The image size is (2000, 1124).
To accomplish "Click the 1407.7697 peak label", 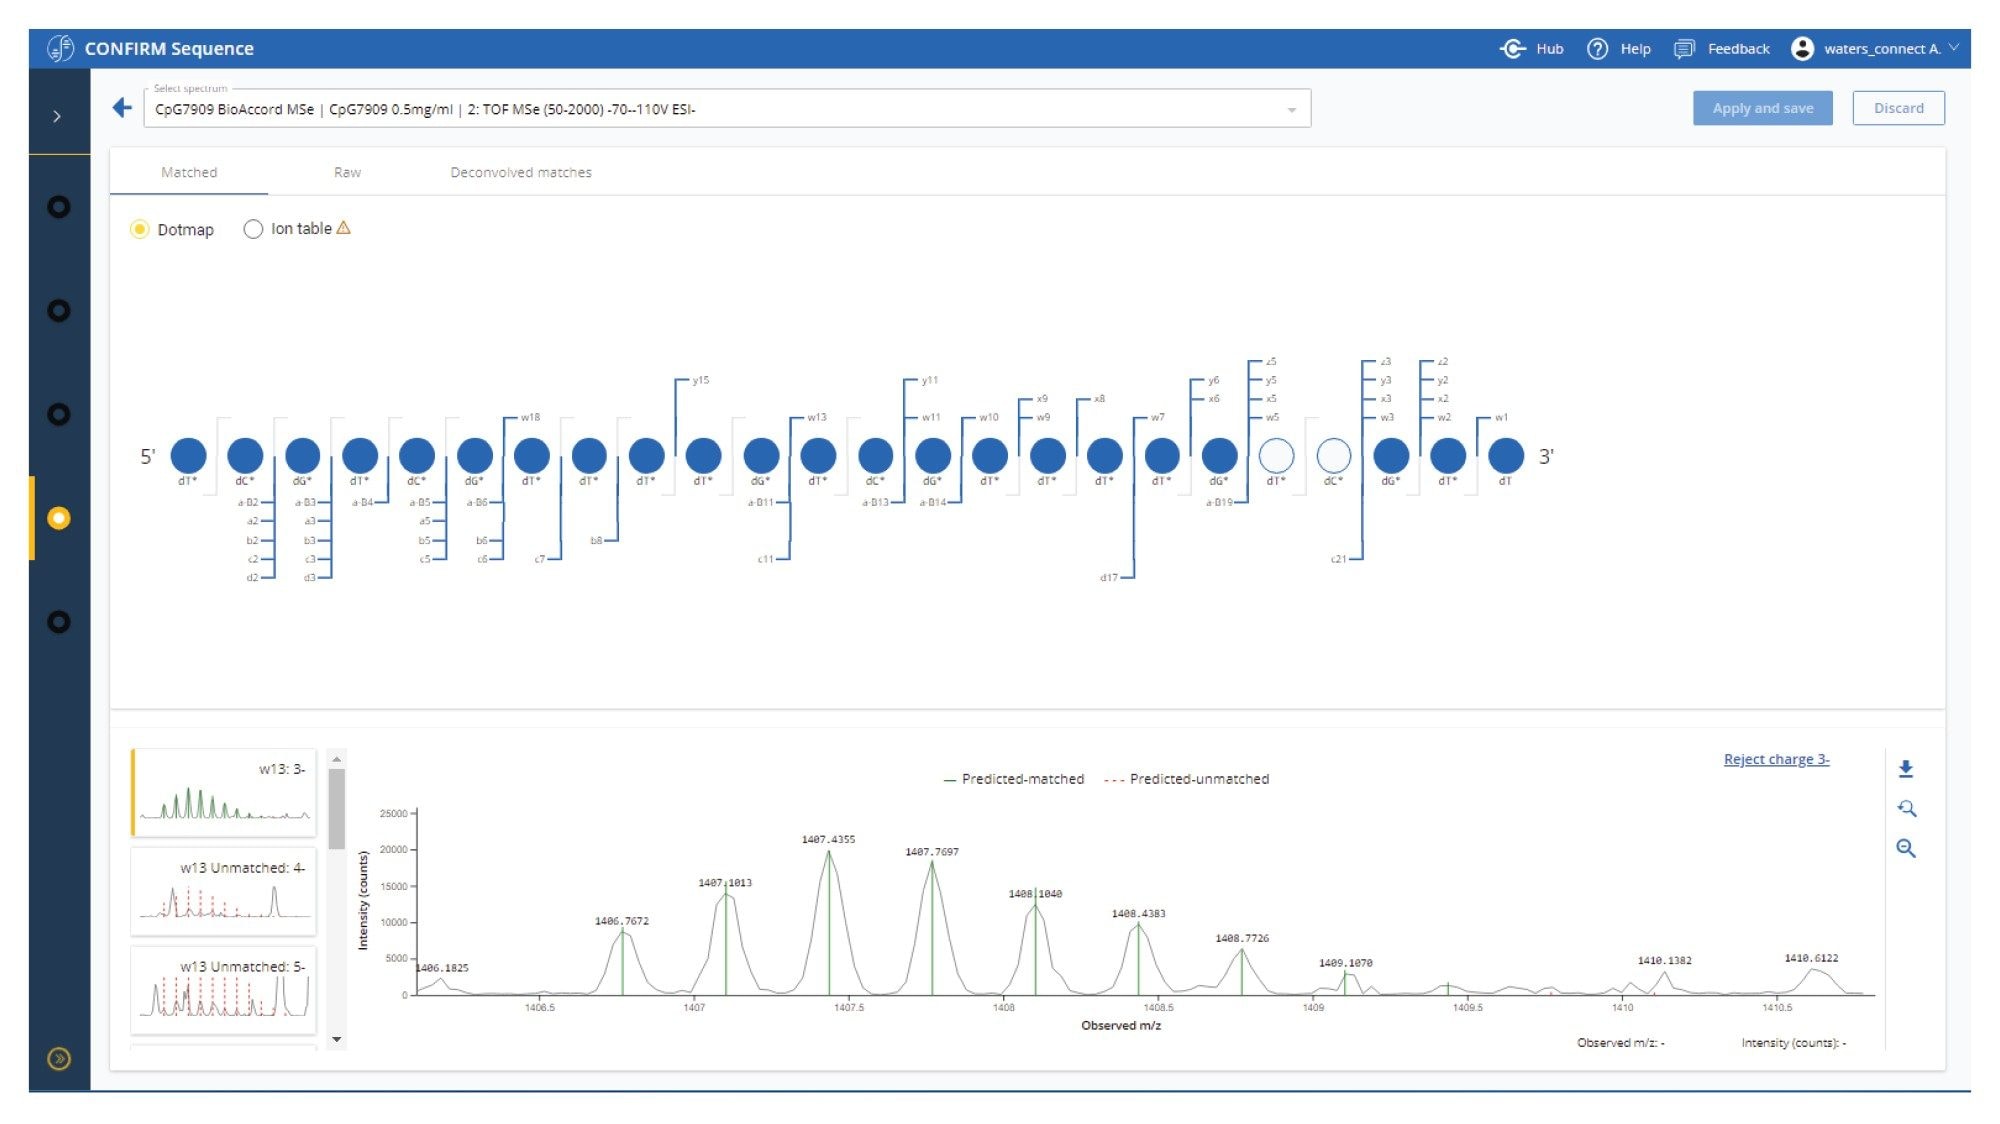I will tap(932, 852).
